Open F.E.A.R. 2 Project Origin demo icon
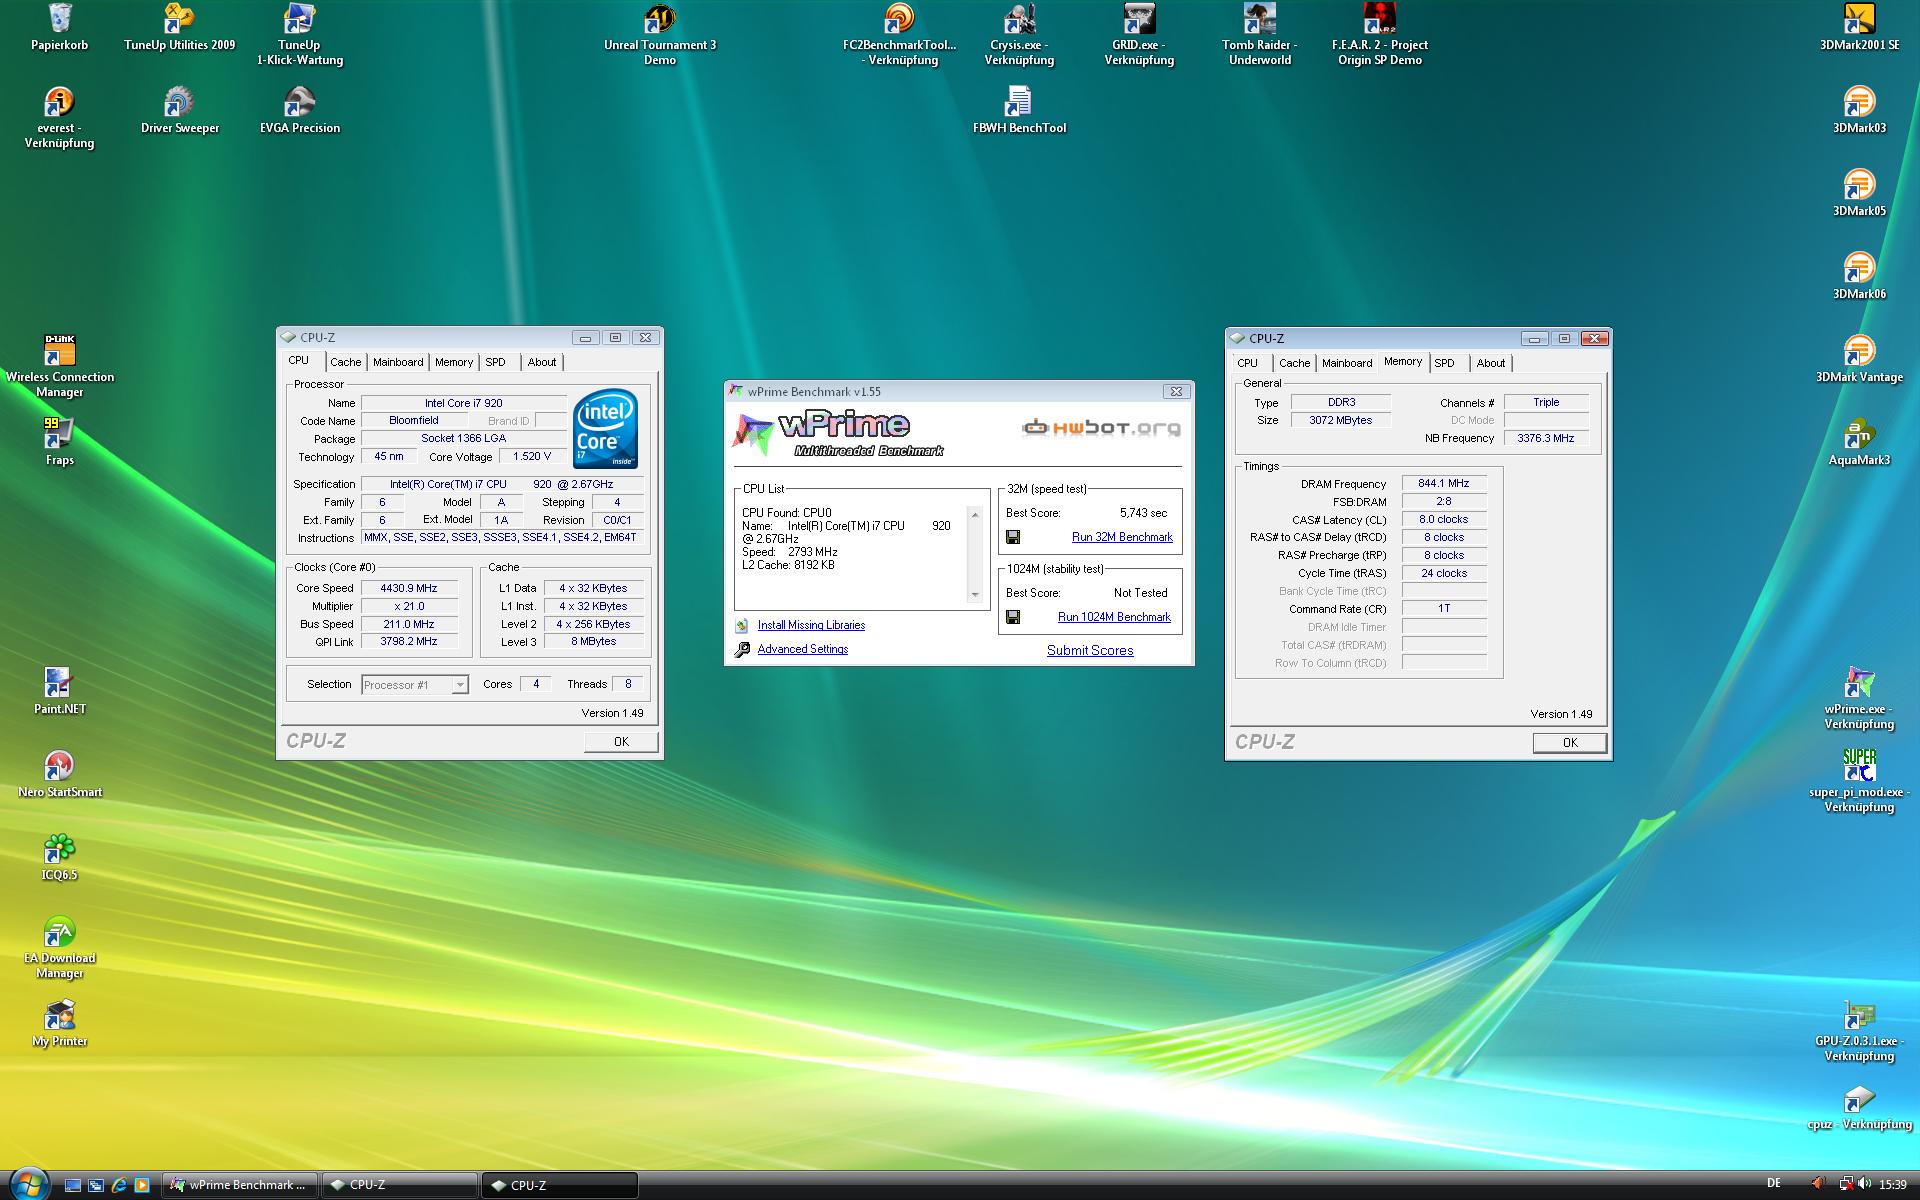 click(1379, 34)
